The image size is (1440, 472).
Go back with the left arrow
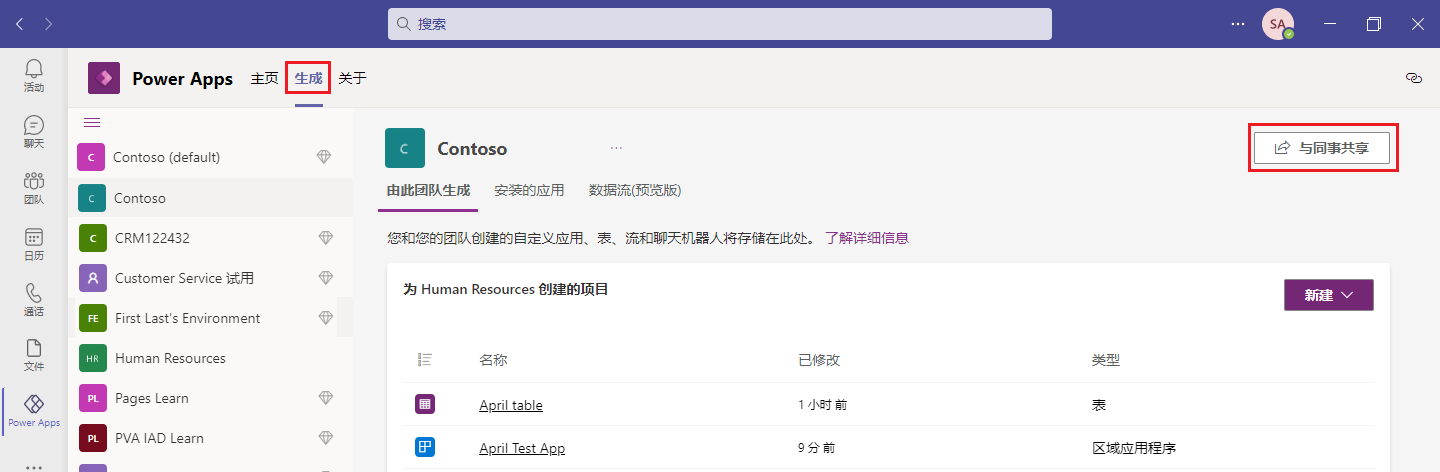pyautogui.click(x=20, y=24)
